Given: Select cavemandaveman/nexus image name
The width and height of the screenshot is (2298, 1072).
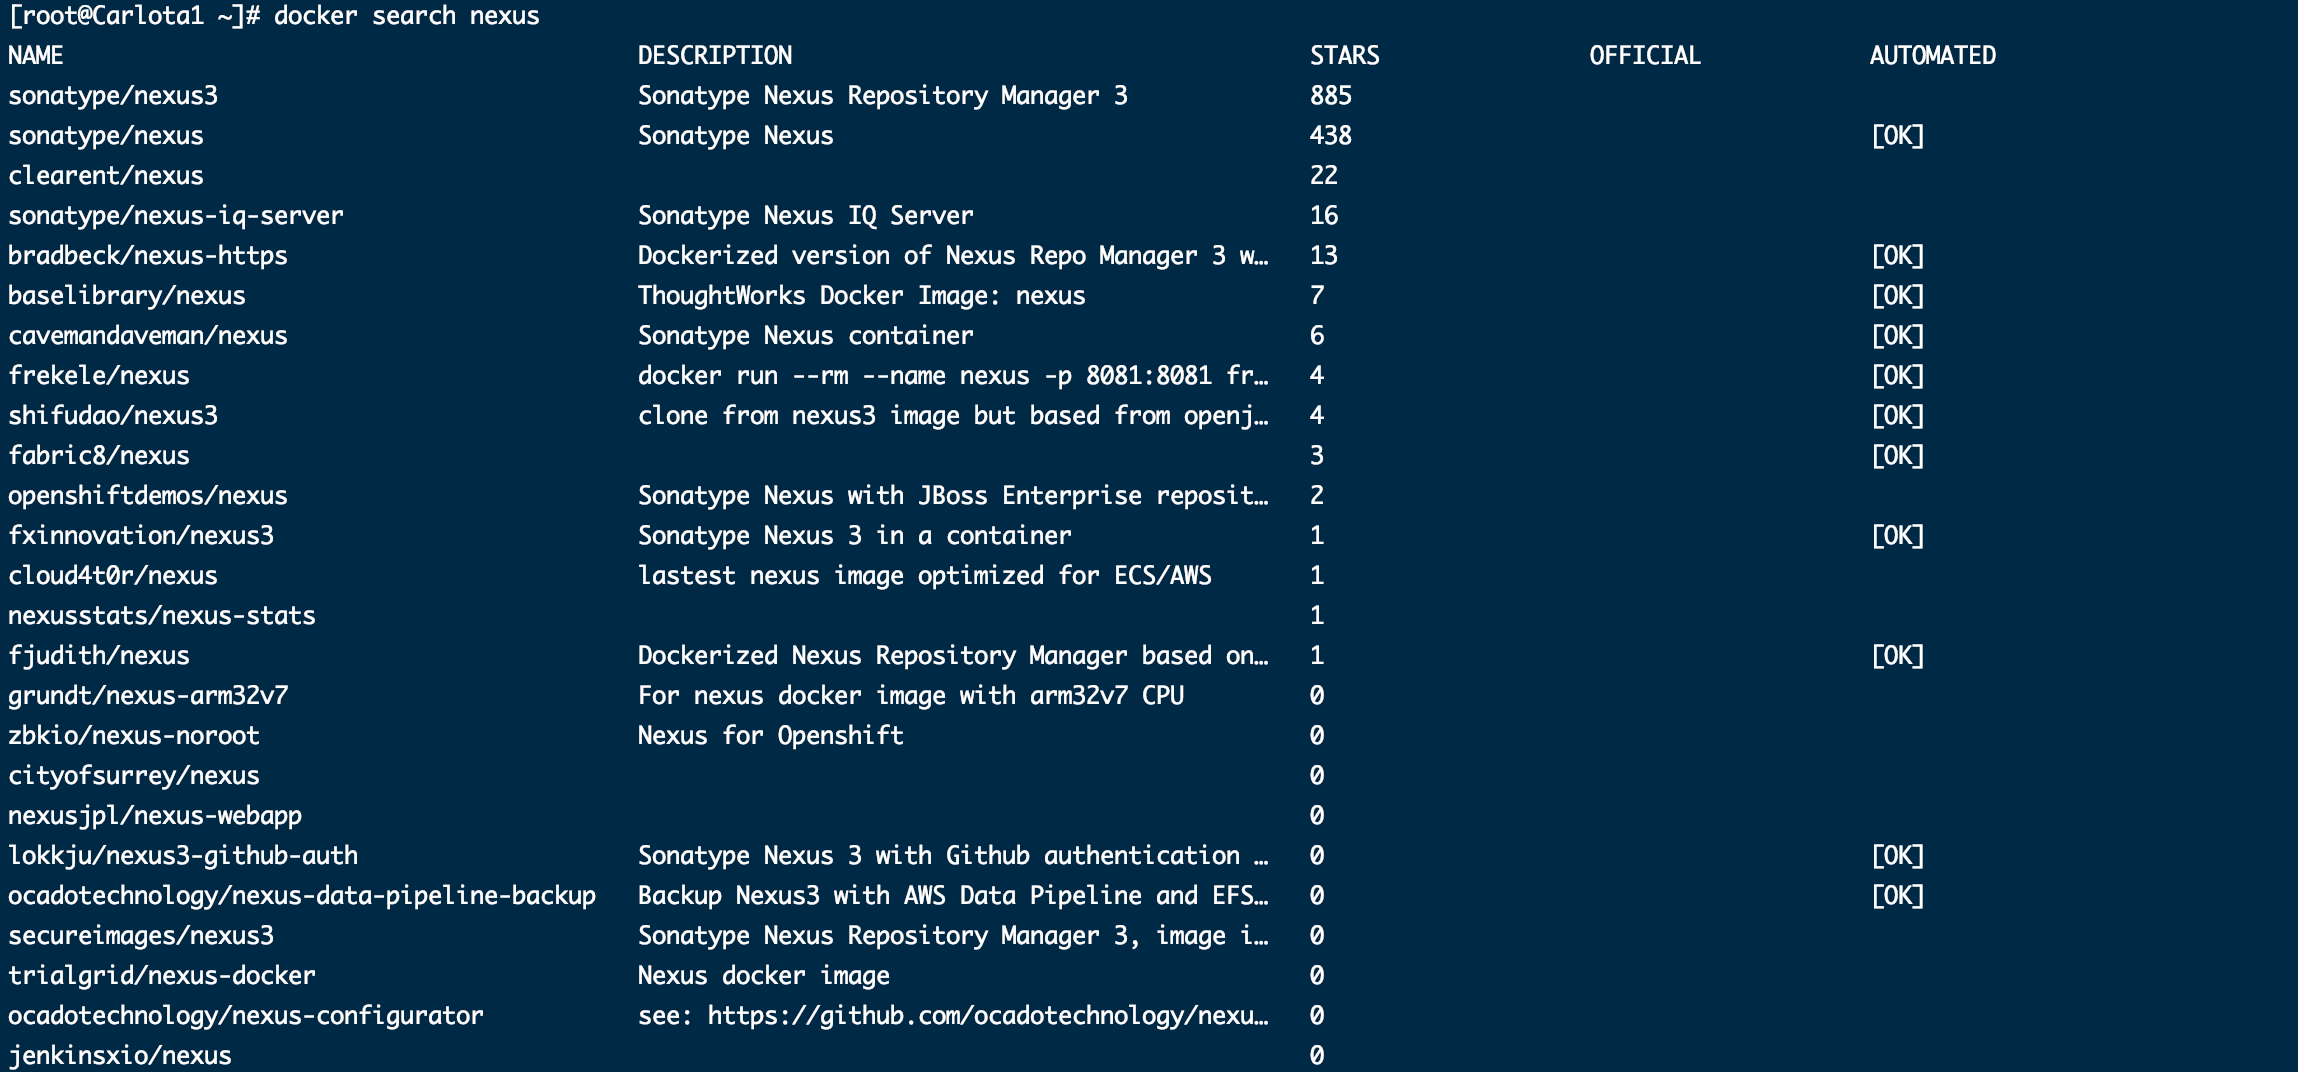Looking at the screenshot, I should (148, 336).
